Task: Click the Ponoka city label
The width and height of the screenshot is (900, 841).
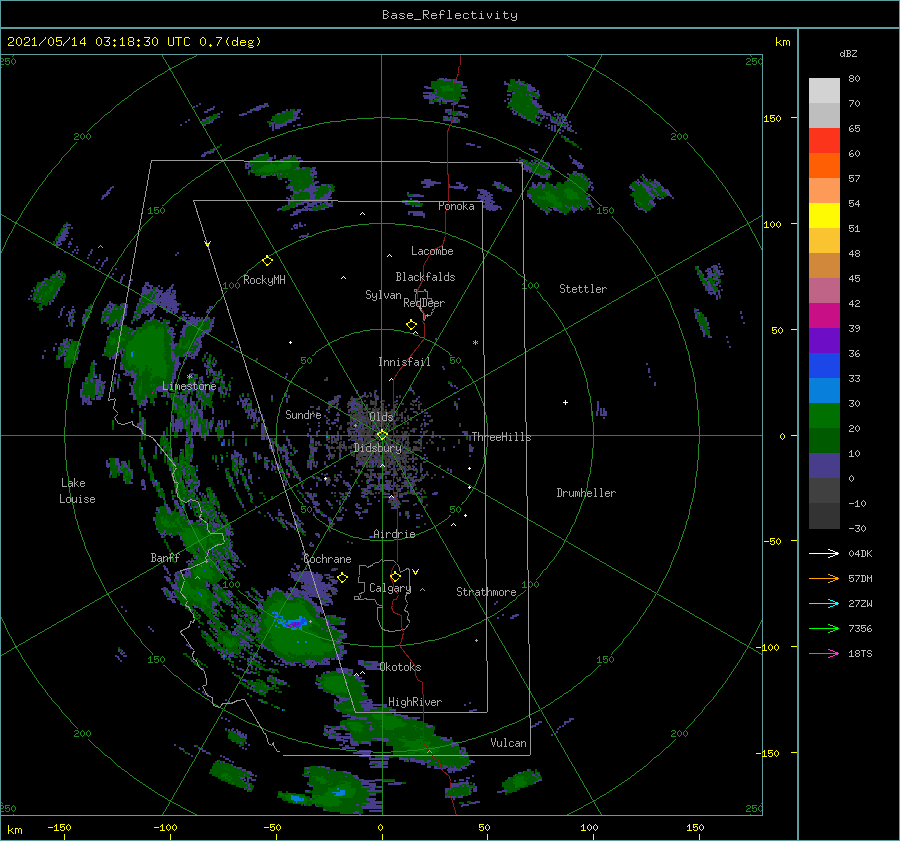Action: 456,206
